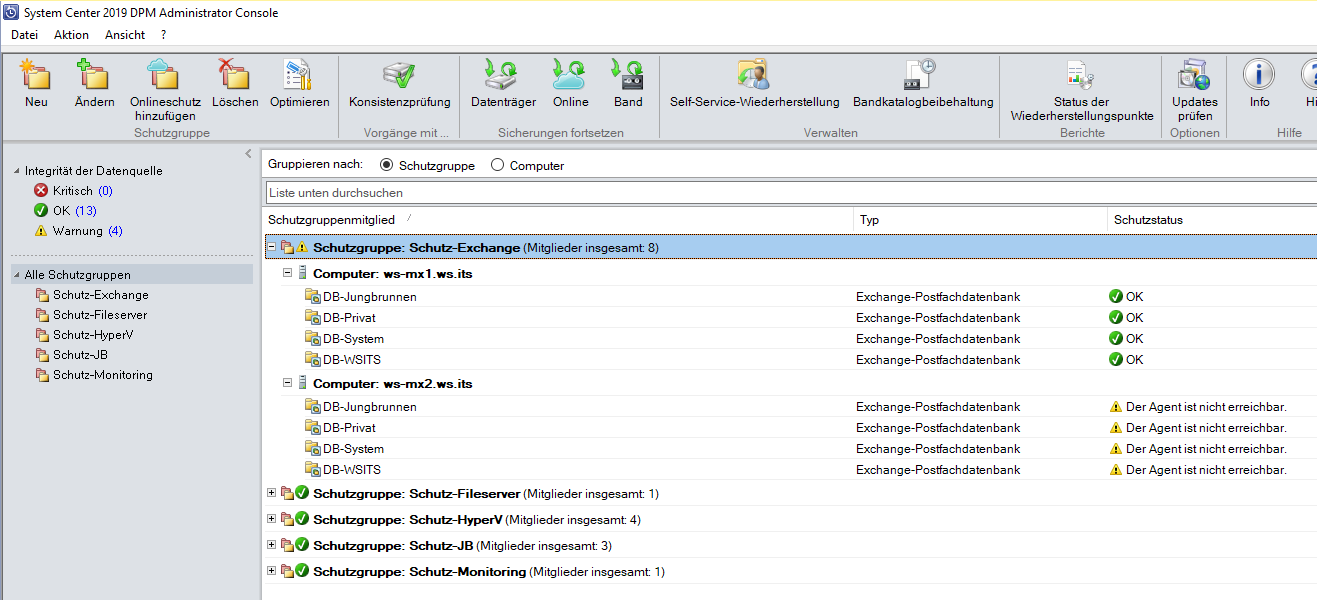Image resolution: width=1317 pixels, height=600 pixels.
Task: Click DB-Jungbrunnen database icon under ws-mx1
Action: pyautogui.click(x=312, y=296)
